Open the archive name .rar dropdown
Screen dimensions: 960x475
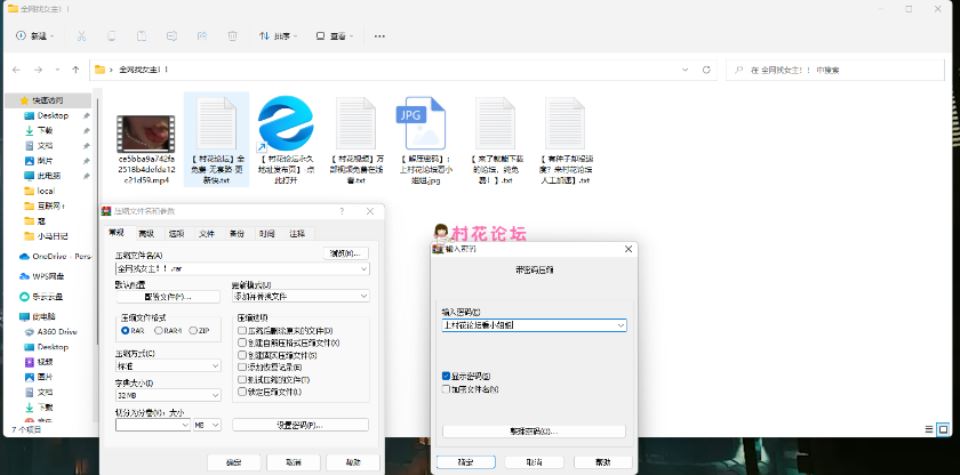364,269
